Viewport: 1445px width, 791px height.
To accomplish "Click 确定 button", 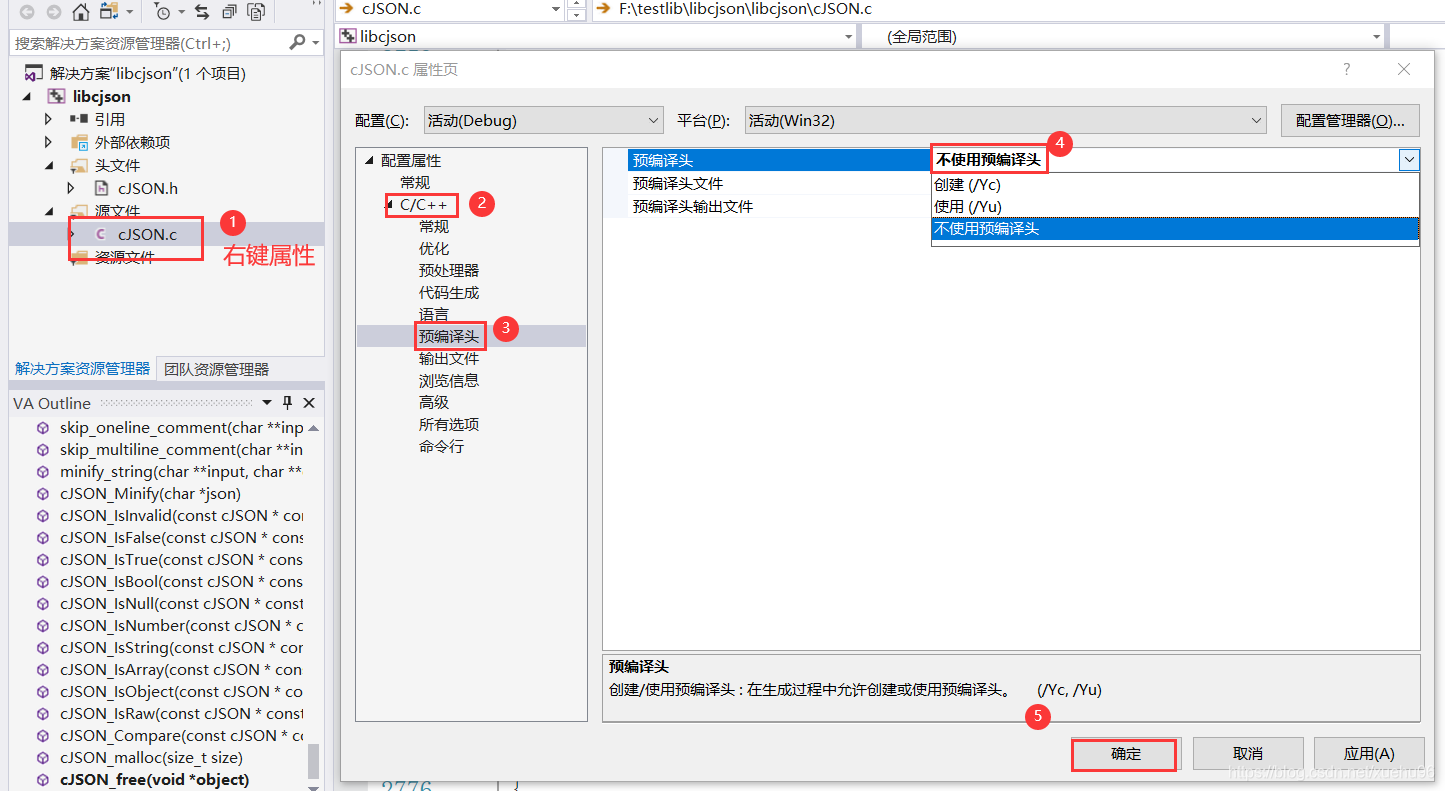I will (x=1126, y=754).
